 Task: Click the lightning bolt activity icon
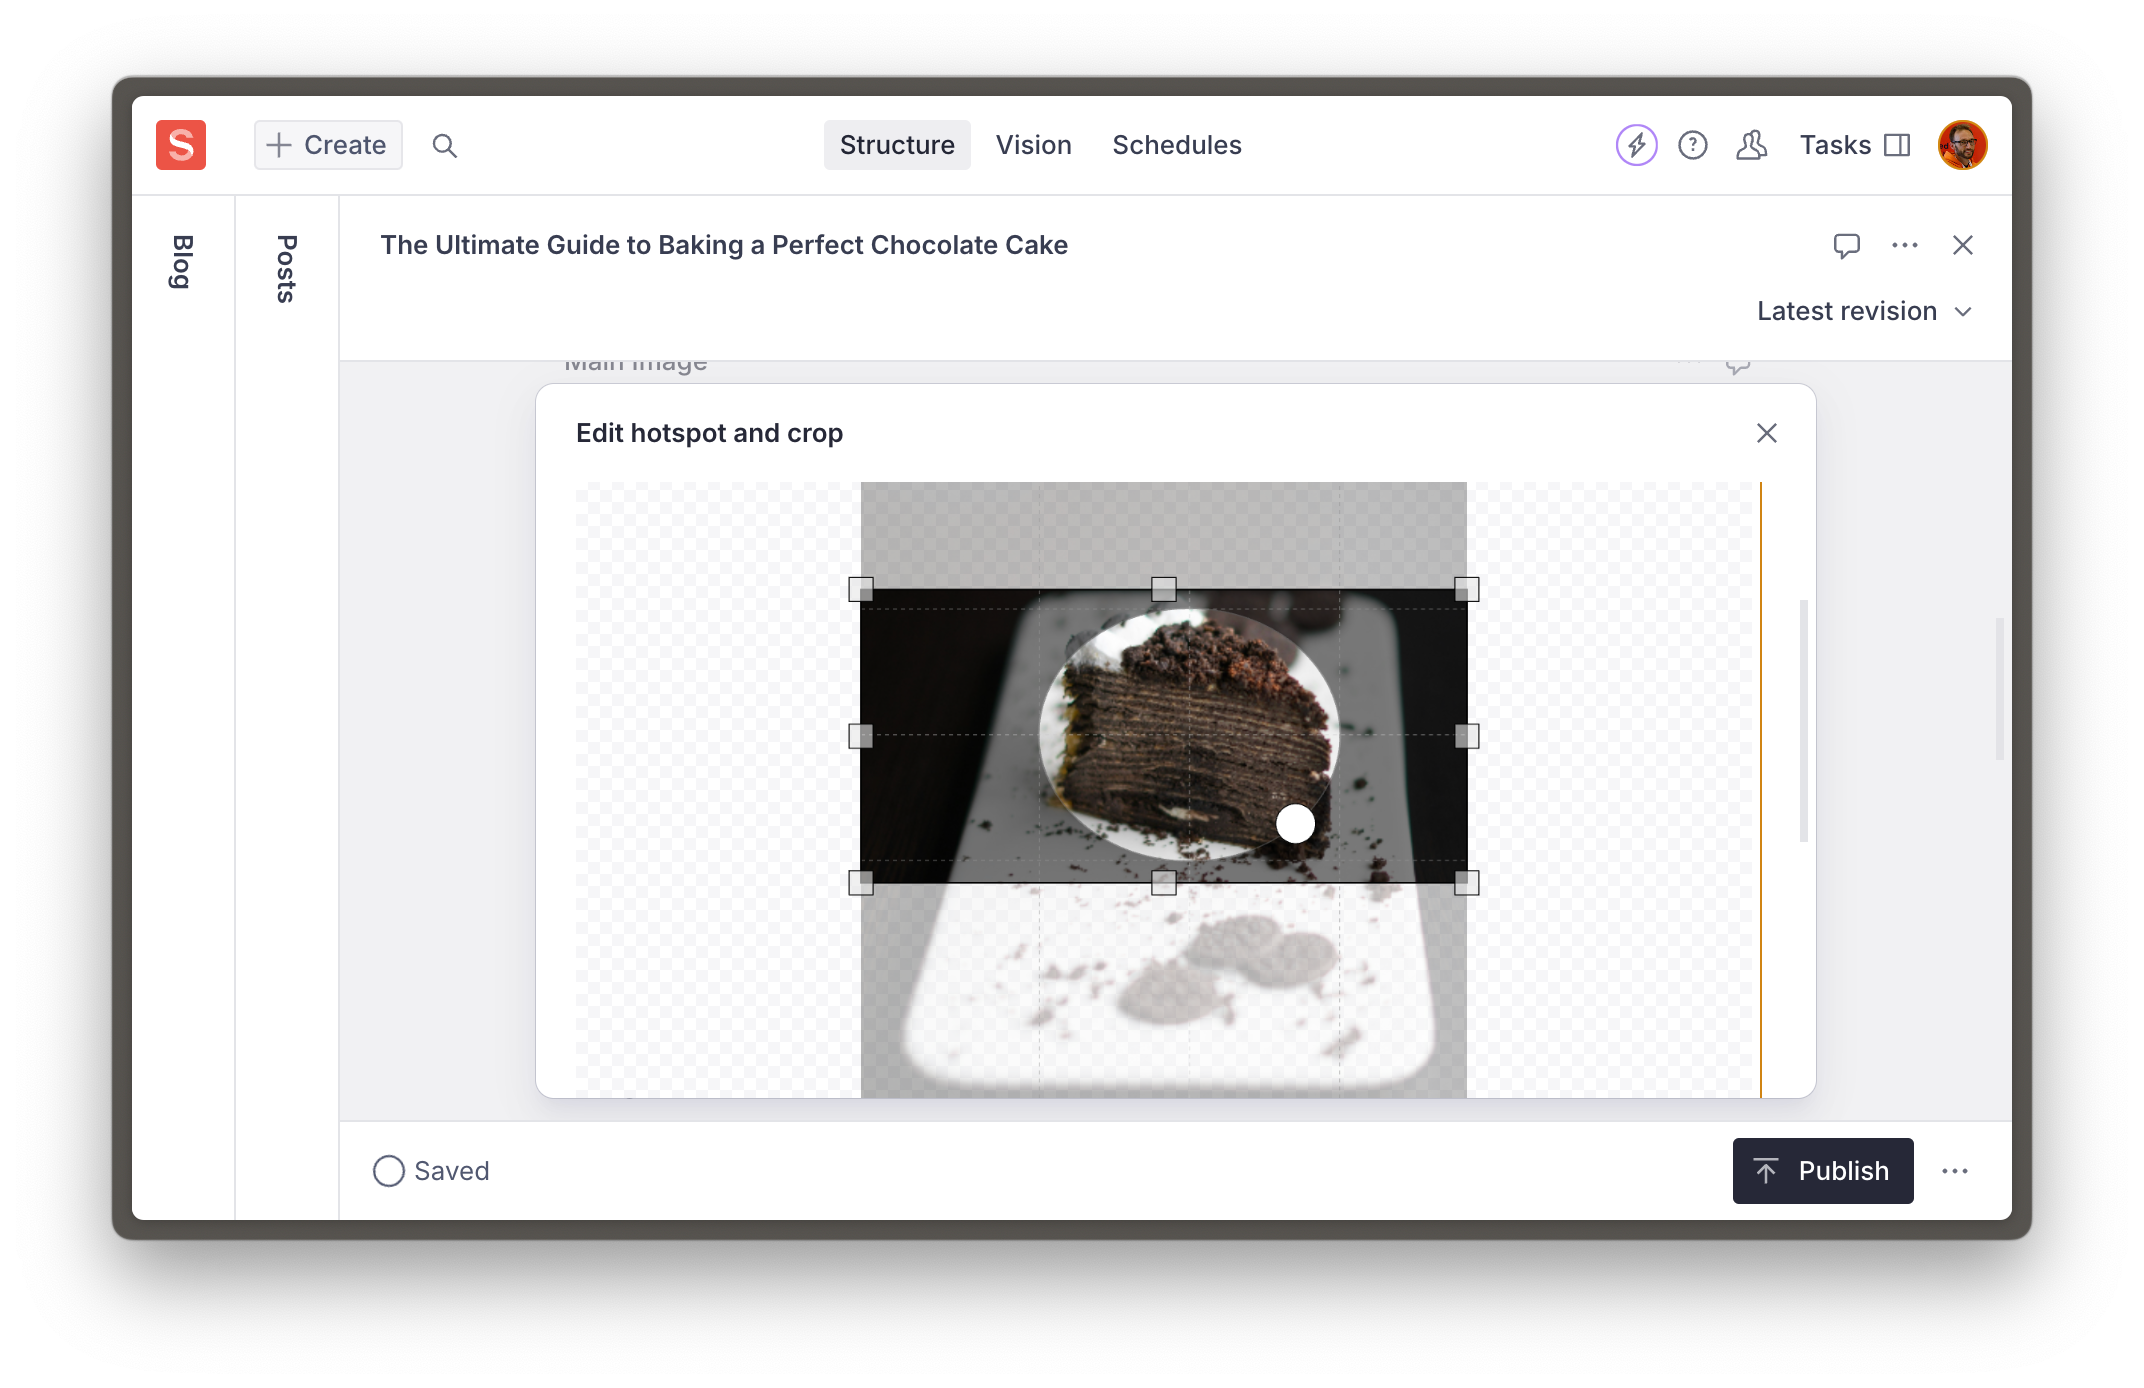pos(1636,144)
